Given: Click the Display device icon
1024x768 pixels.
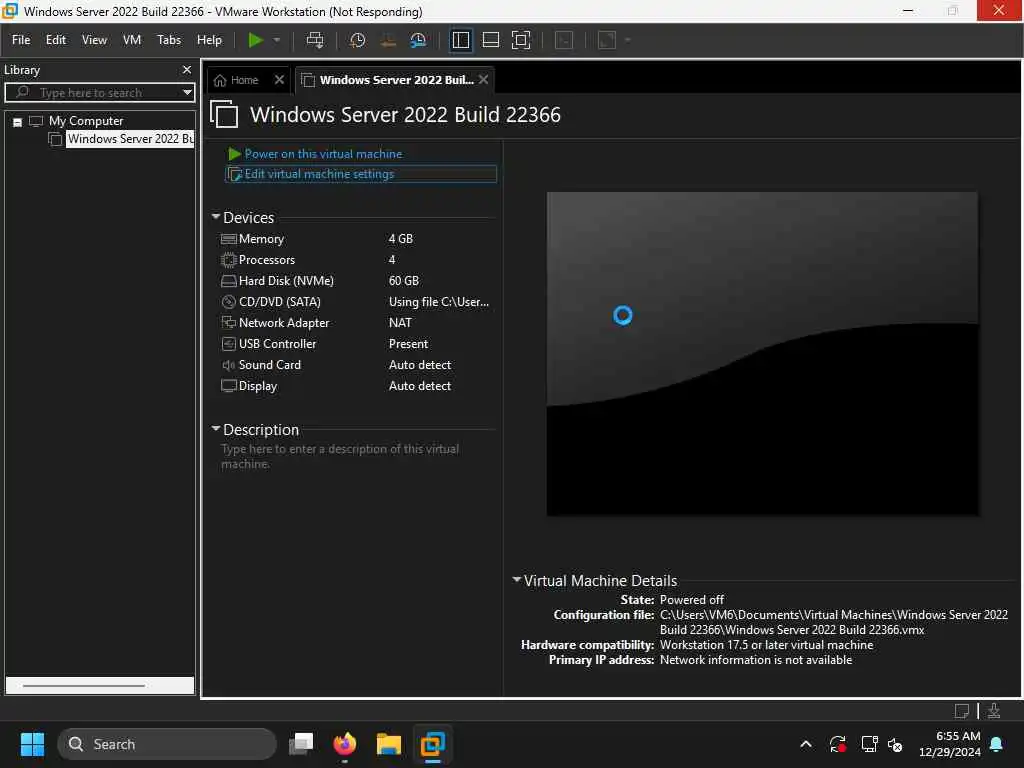Looking at the screenshot, I should [229, 386].
